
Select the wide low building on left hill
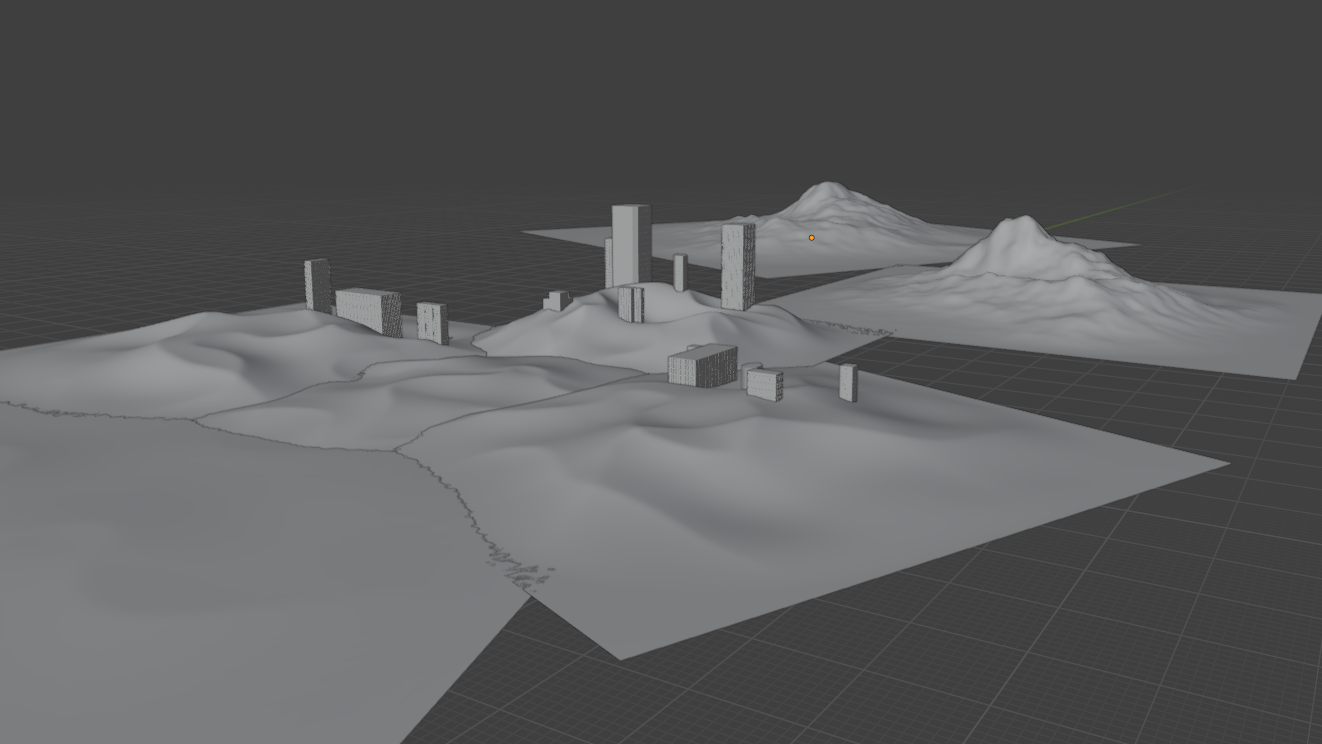368,311
